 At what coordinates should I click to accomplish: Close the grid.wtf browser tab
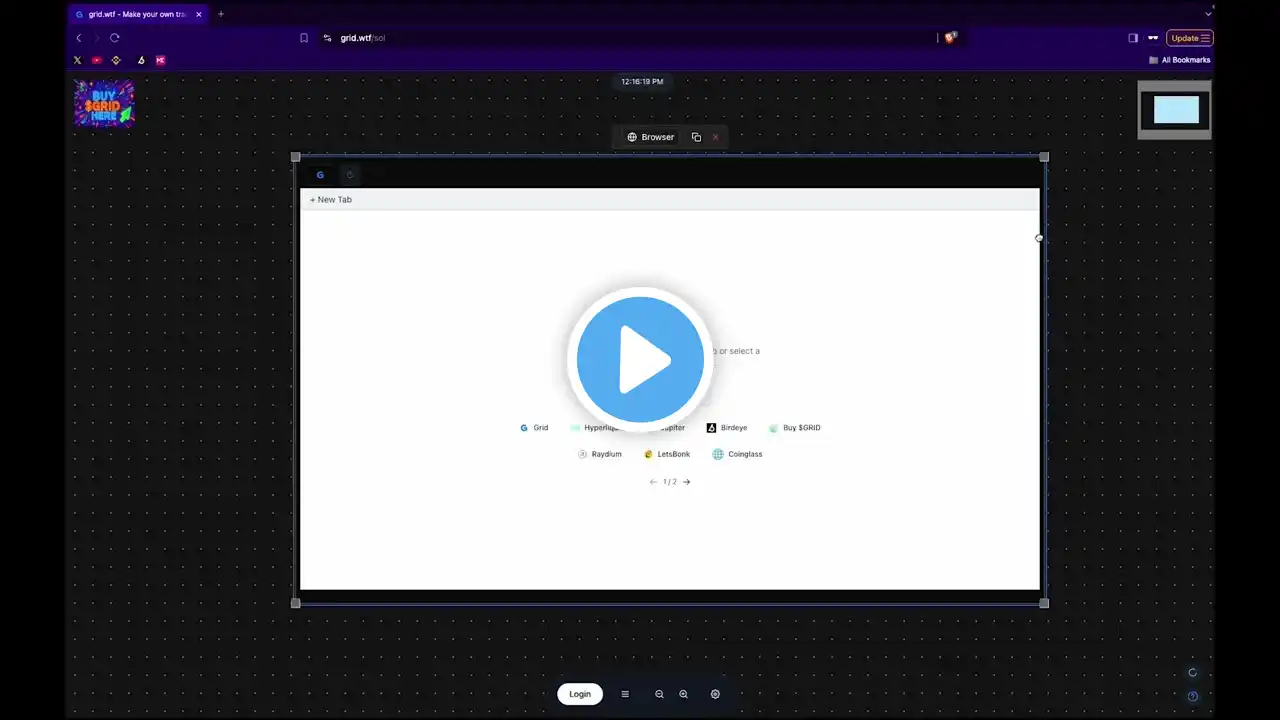click(199, 14)
